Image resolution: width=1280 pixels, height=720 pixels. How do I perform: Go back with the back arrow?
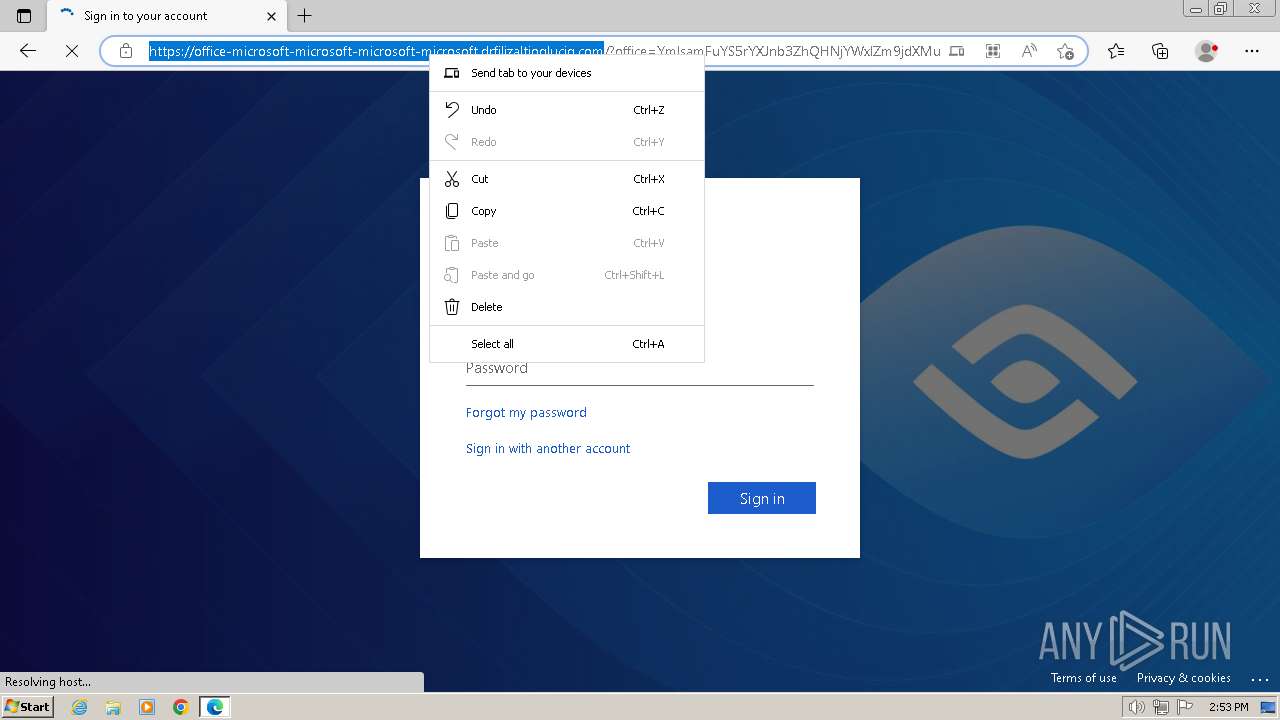28,51
